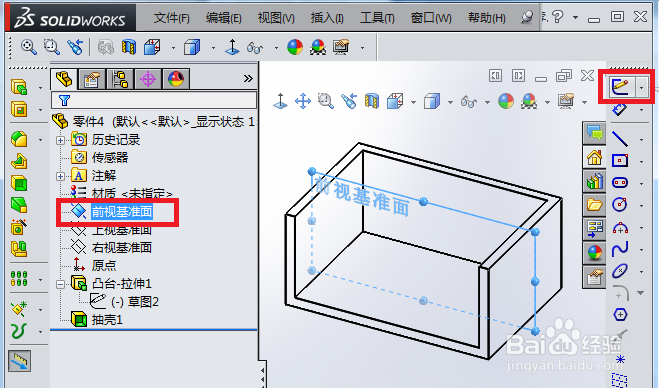Click the View Settings monitor icon in top toolbar
The width and height of the screenshot is (659, 388).
pos(341,47)
